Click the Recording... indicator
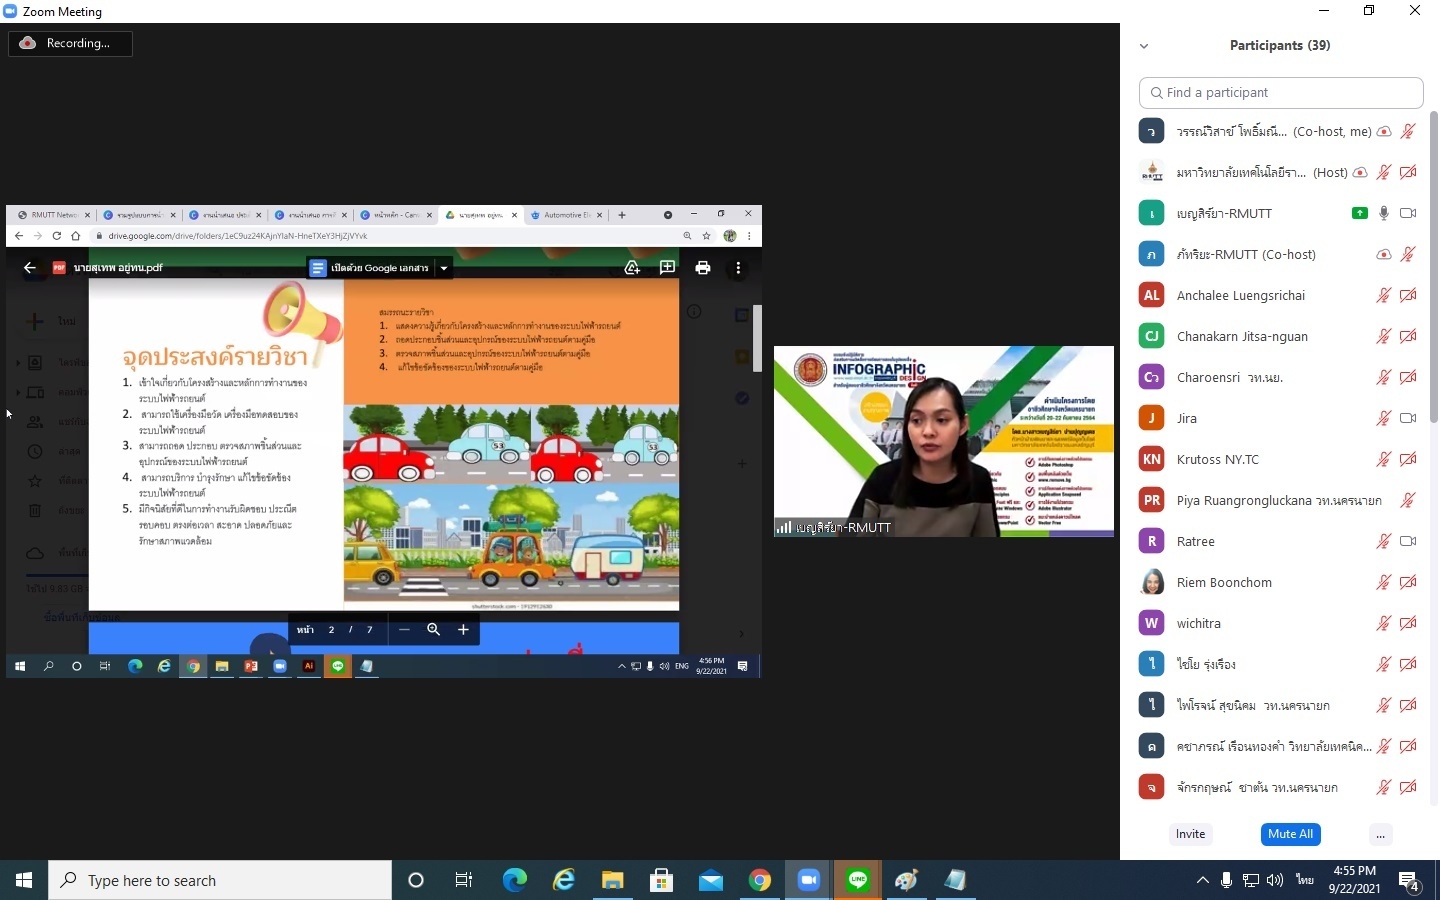The image size is (1440, 900). click(x=70, y=43)
